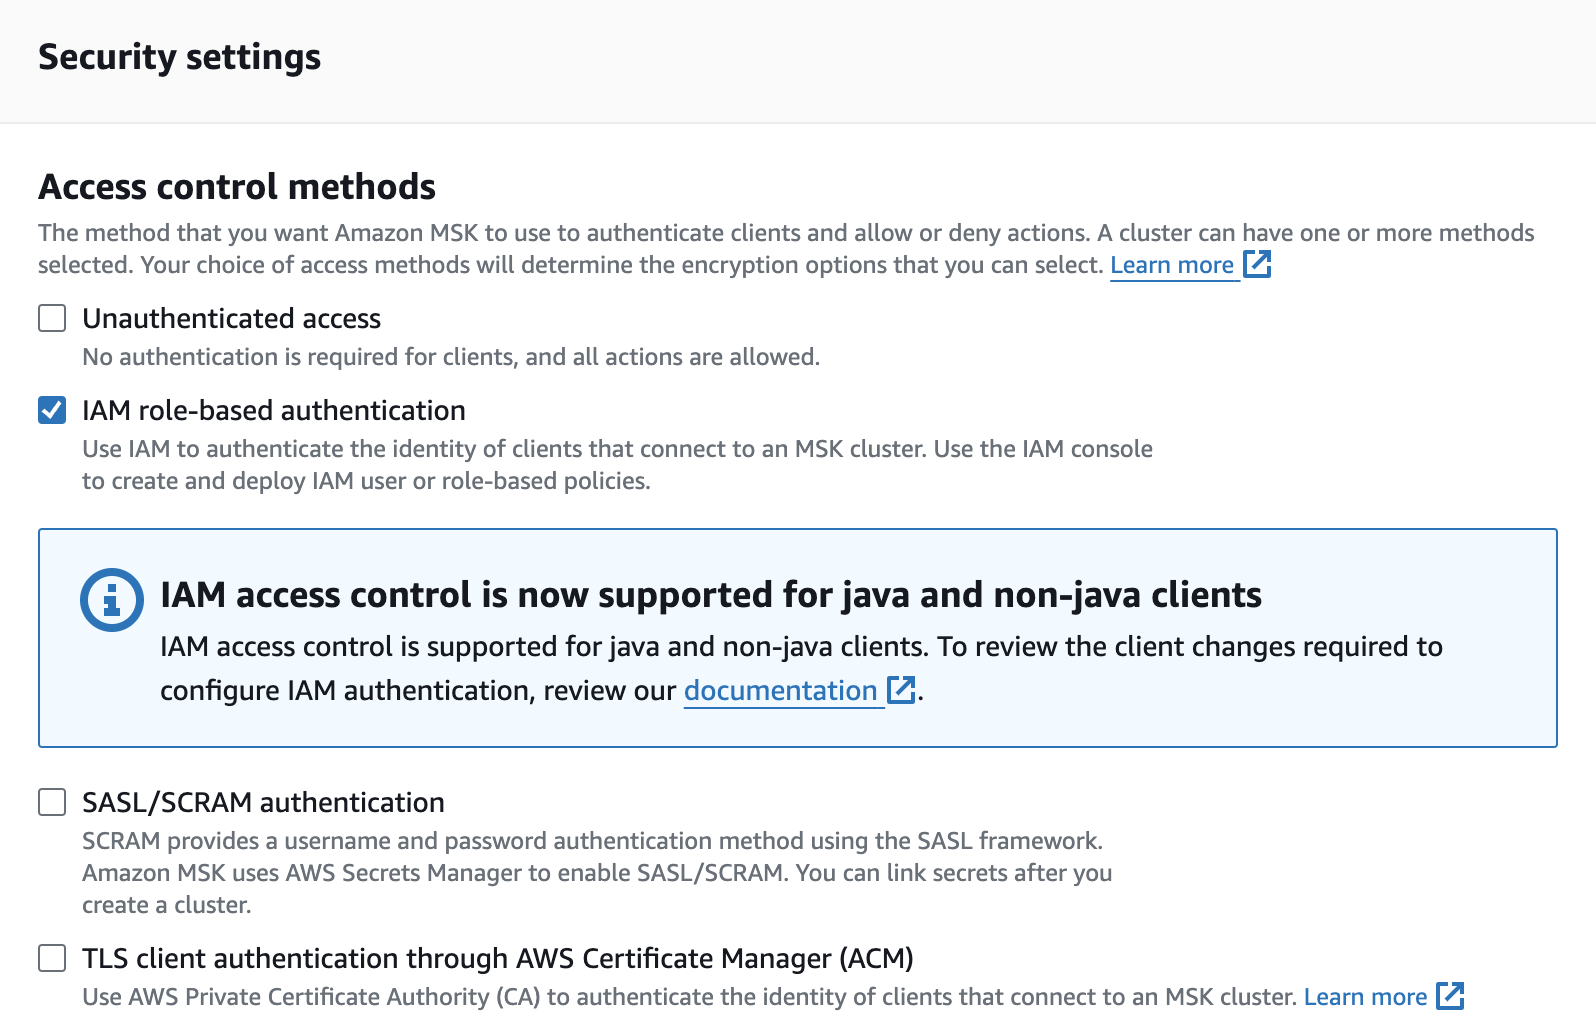This screenshot has width=1596, height=1034.
Task: Enable the Unauthenticated access checkbox
Action: (52, 318)
